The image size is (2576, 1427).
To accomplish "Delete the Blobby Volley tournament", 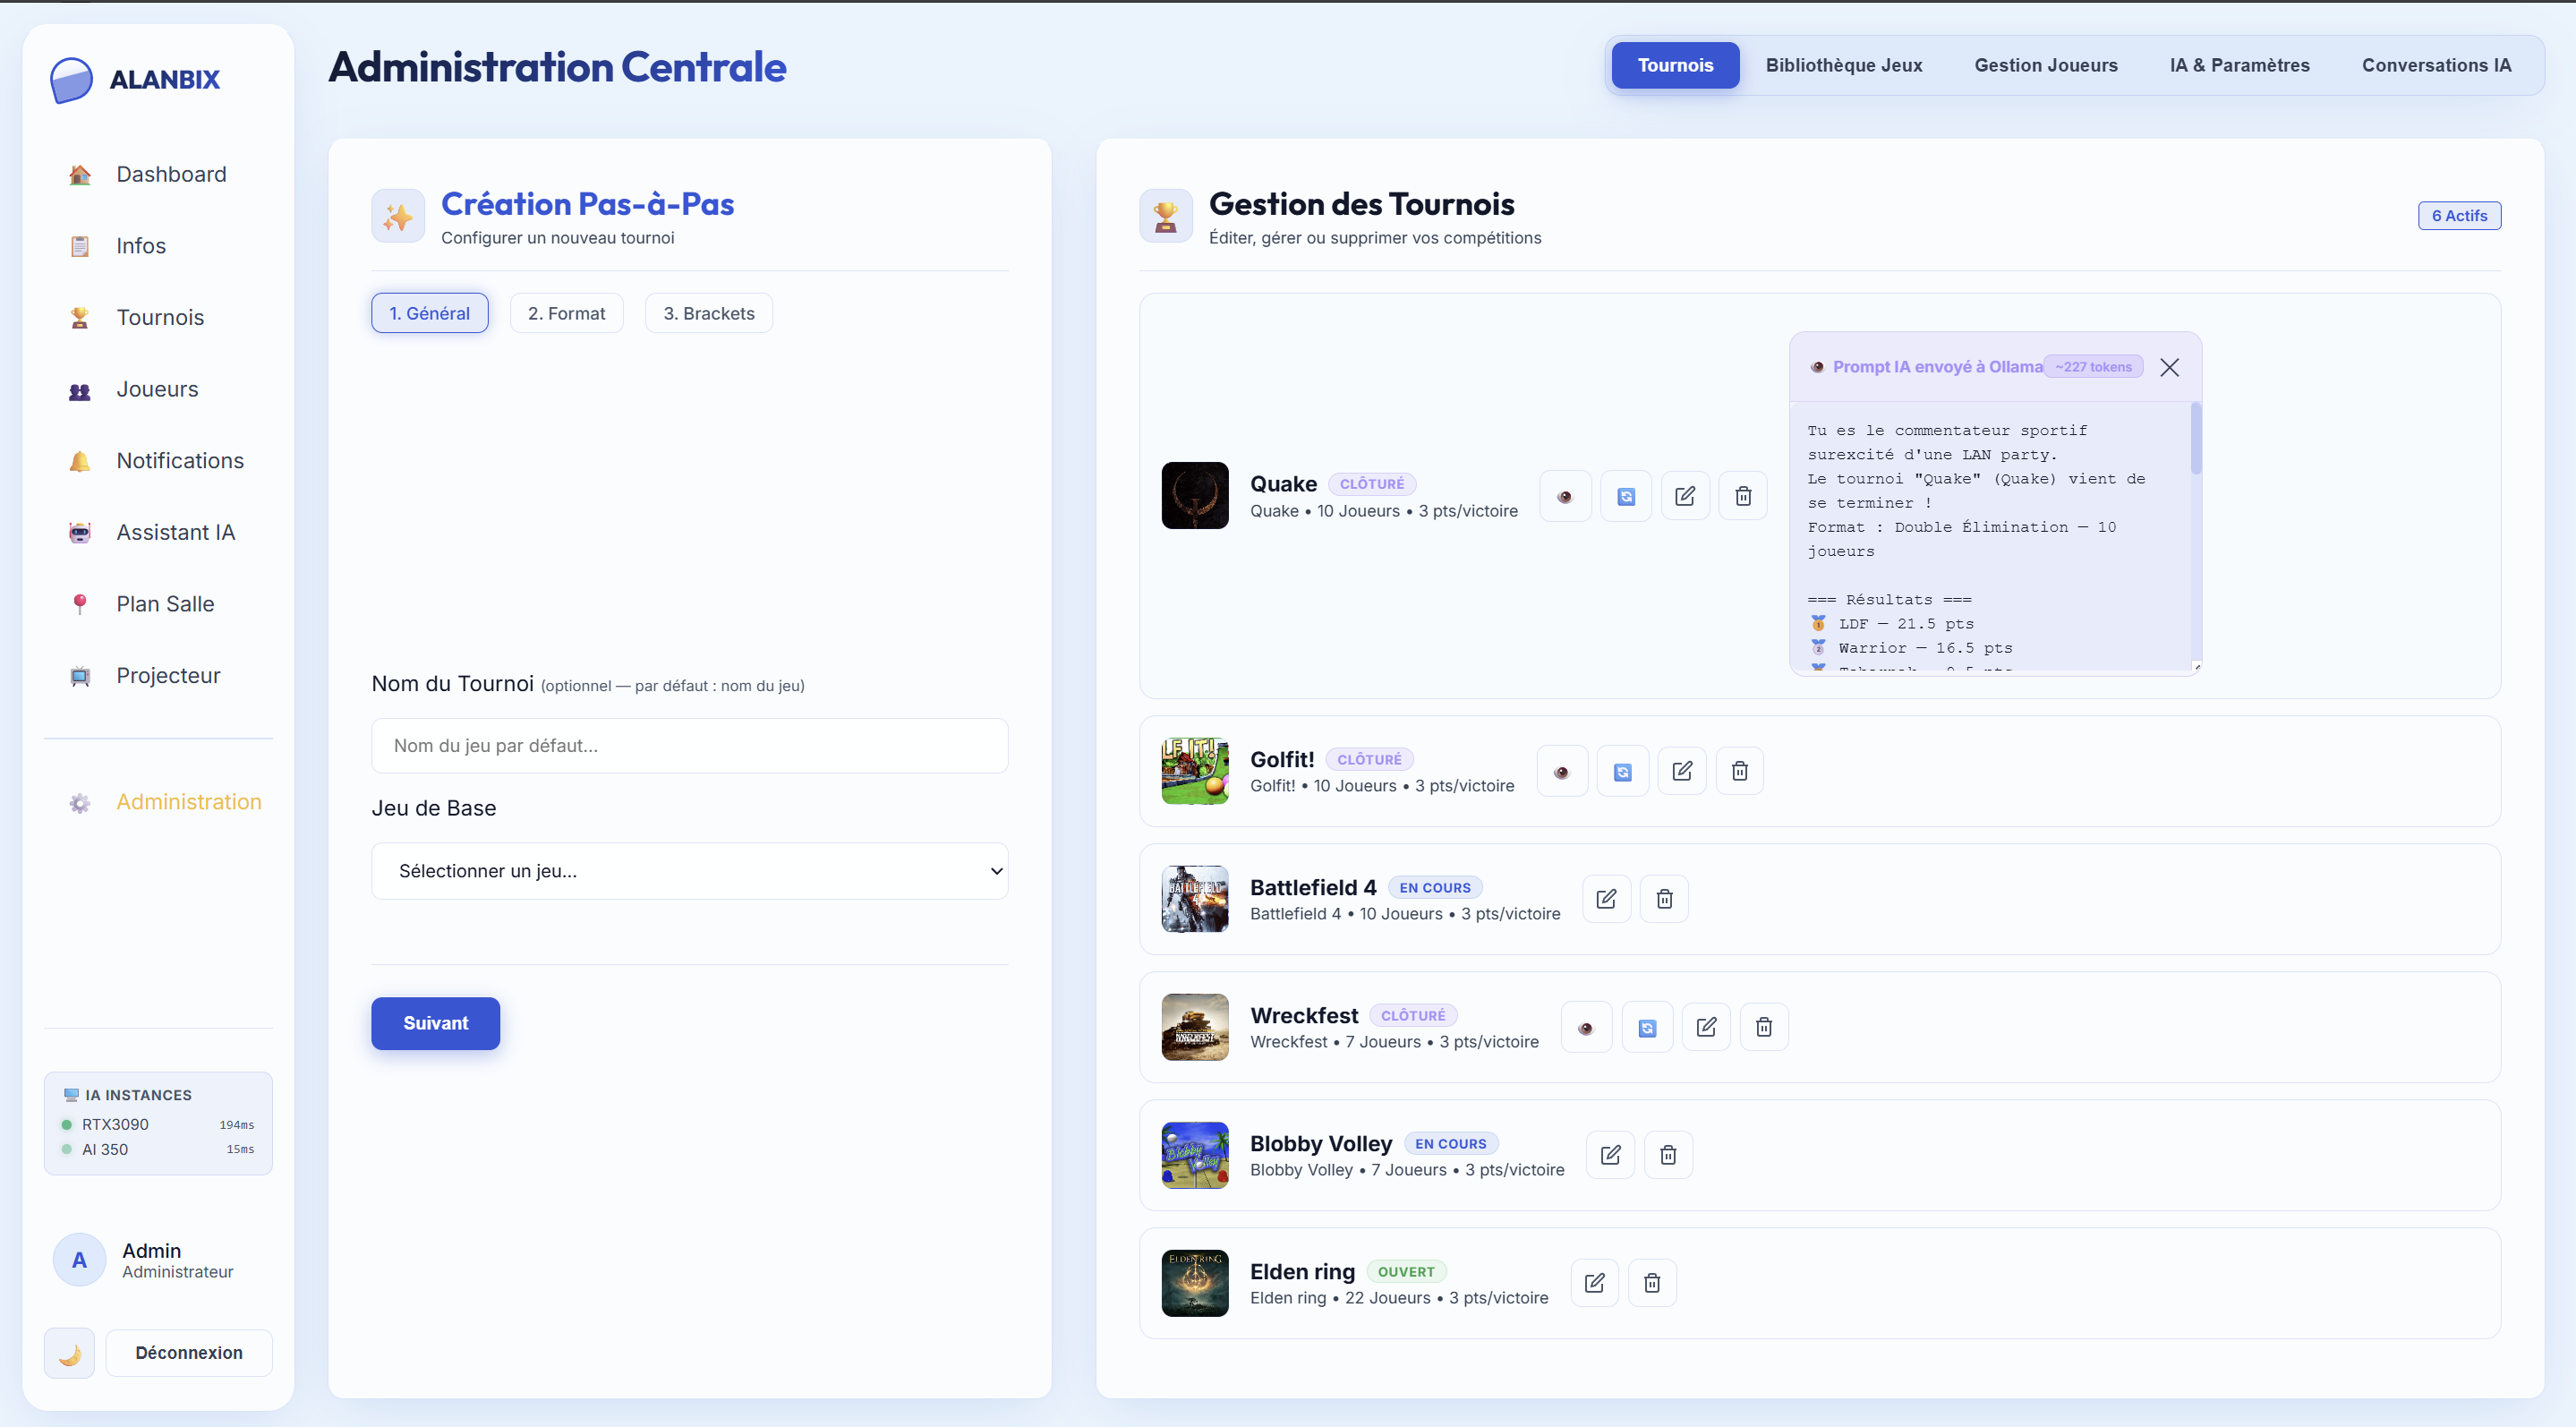I will click(1668, 1155).
